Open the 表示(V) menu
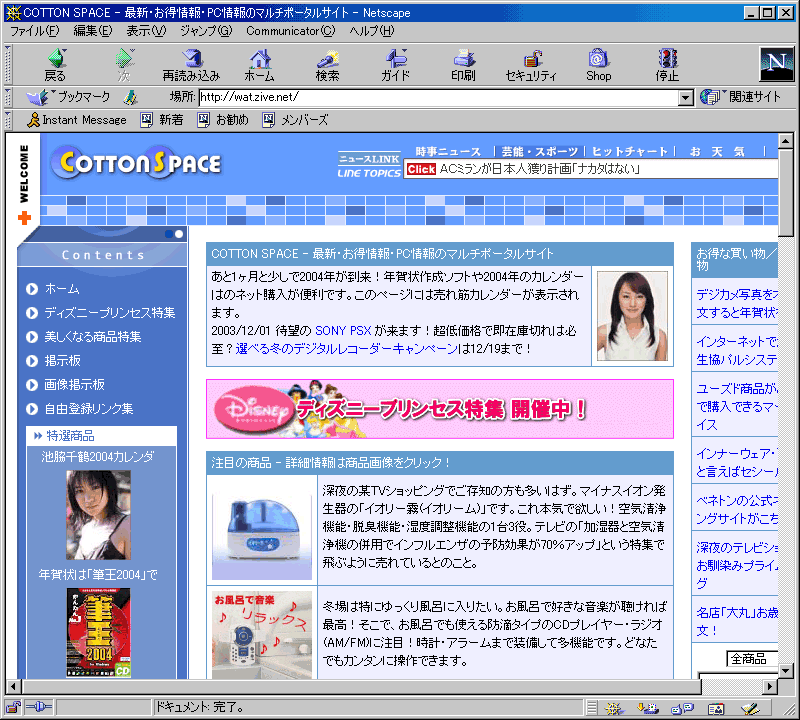This screenshot has height=720, width=800. tap(146, 31)
